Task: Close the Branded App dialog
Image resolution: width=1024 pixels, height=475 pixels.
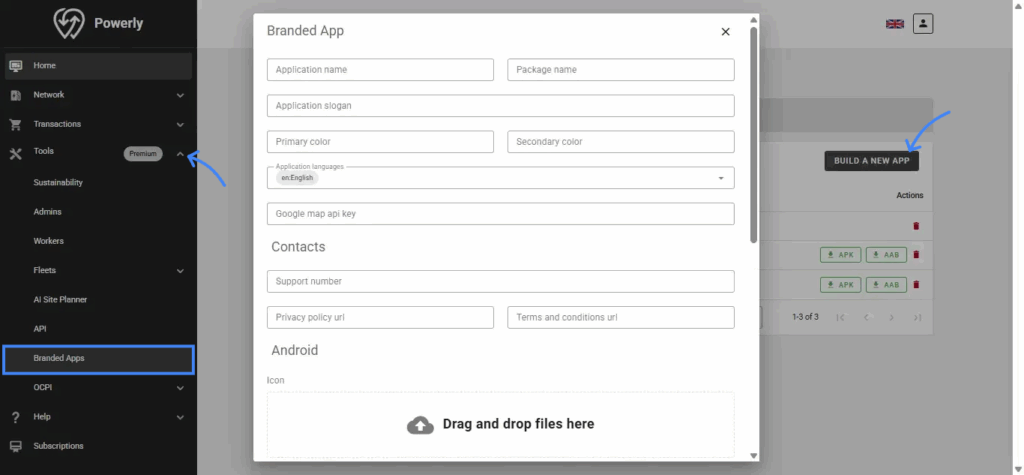Action: 726,32
